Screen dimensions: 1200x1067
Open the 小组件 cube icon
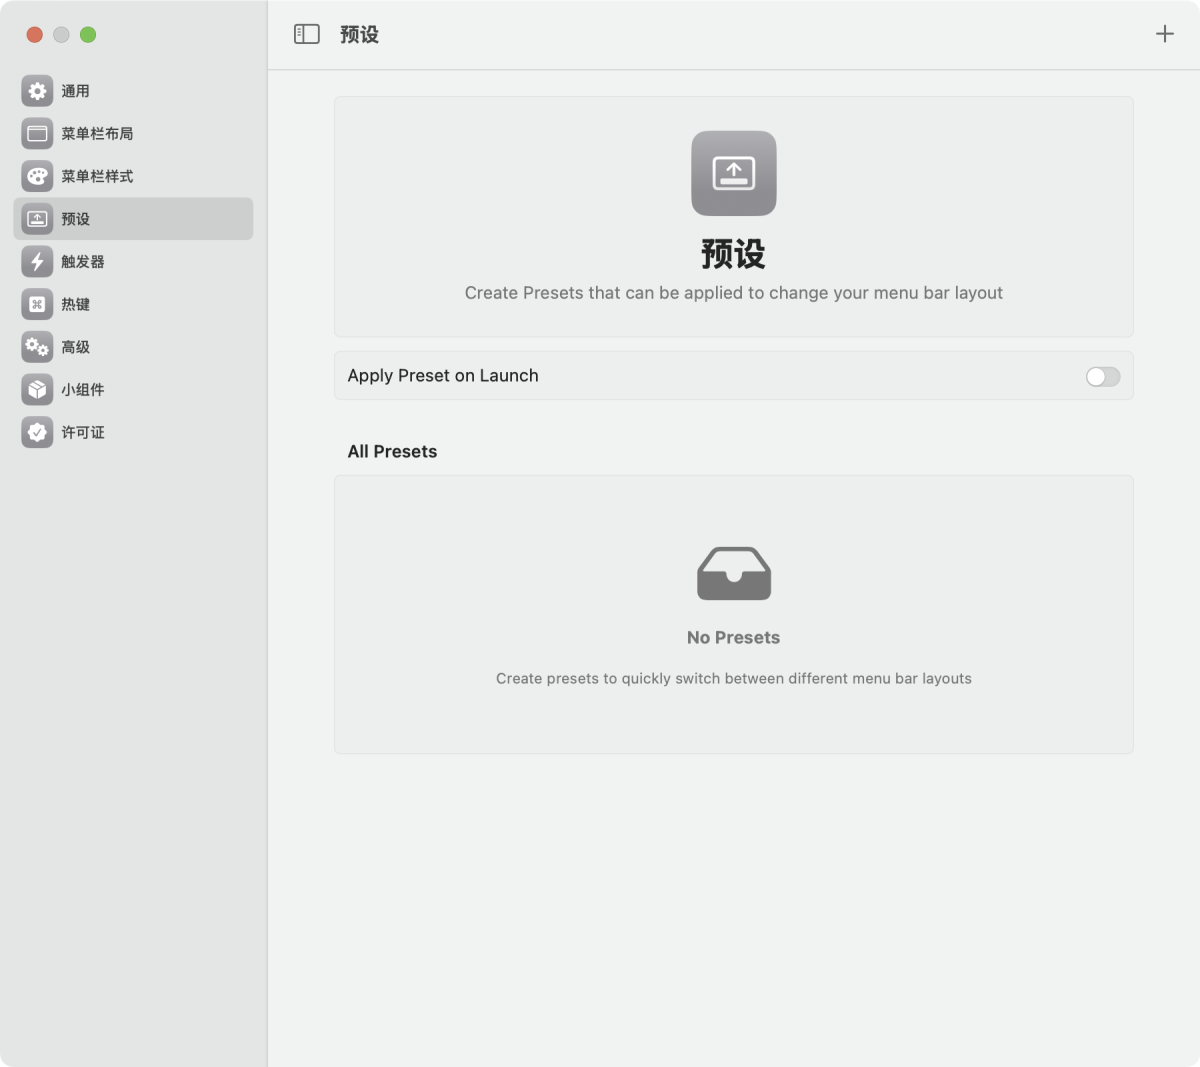(x=37, y=389)
